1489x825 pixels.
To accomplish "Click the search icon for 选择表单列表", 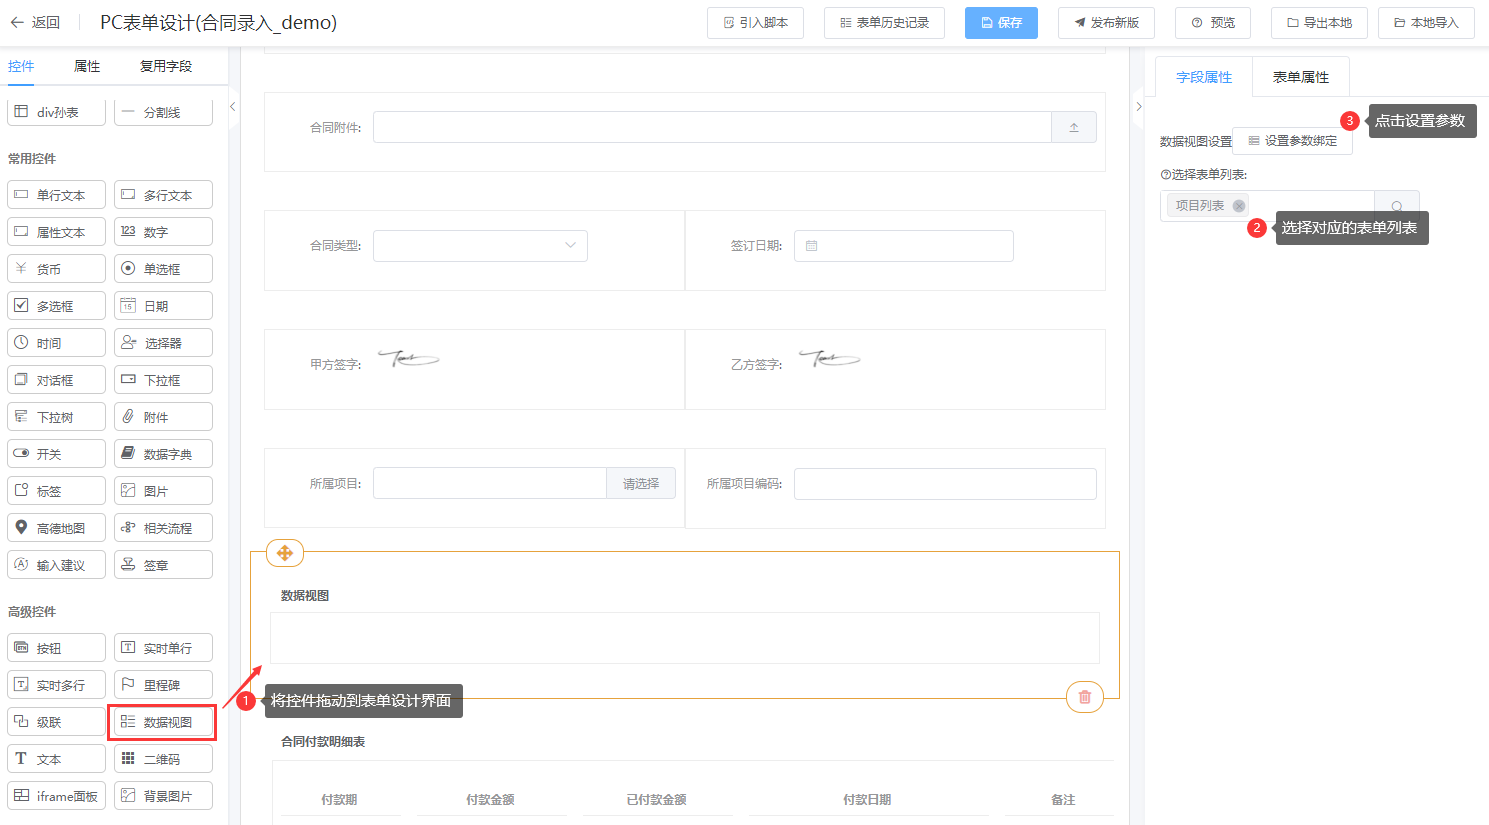I will point(1396,206).
